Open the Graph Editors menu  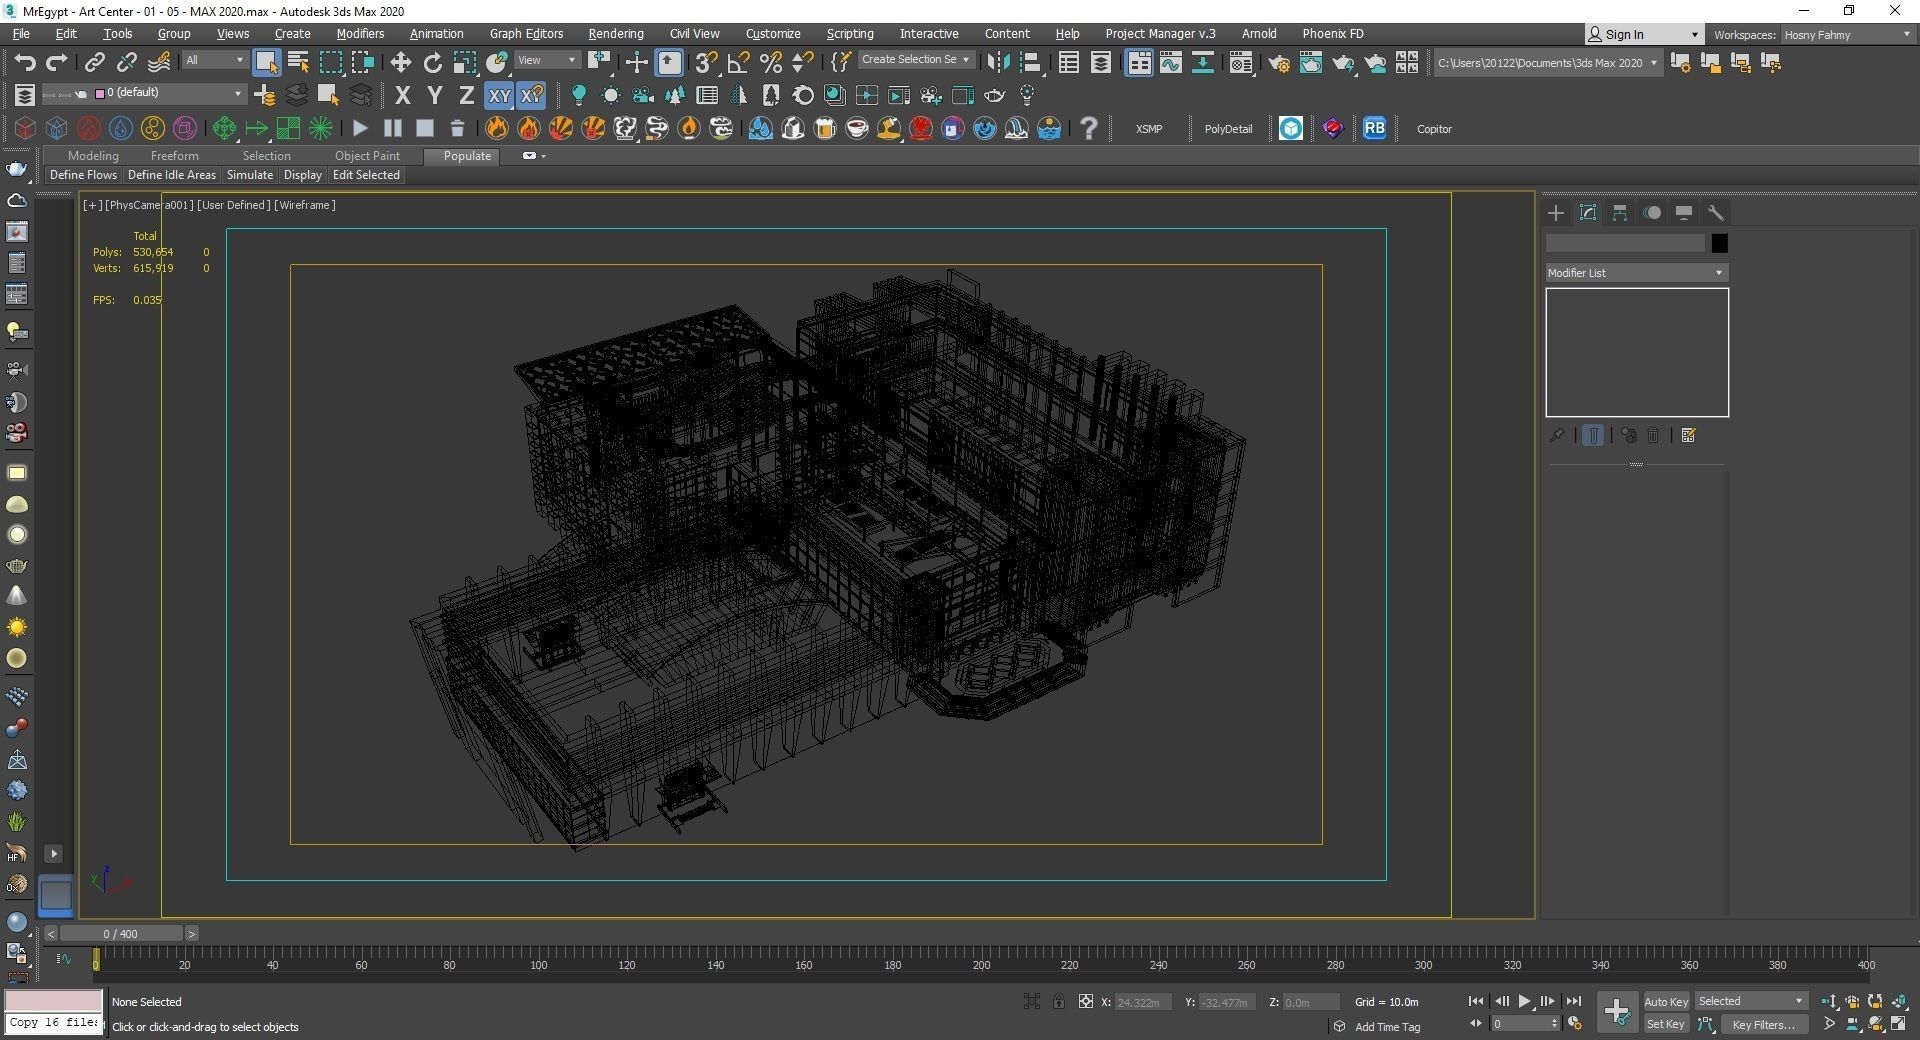526,34
